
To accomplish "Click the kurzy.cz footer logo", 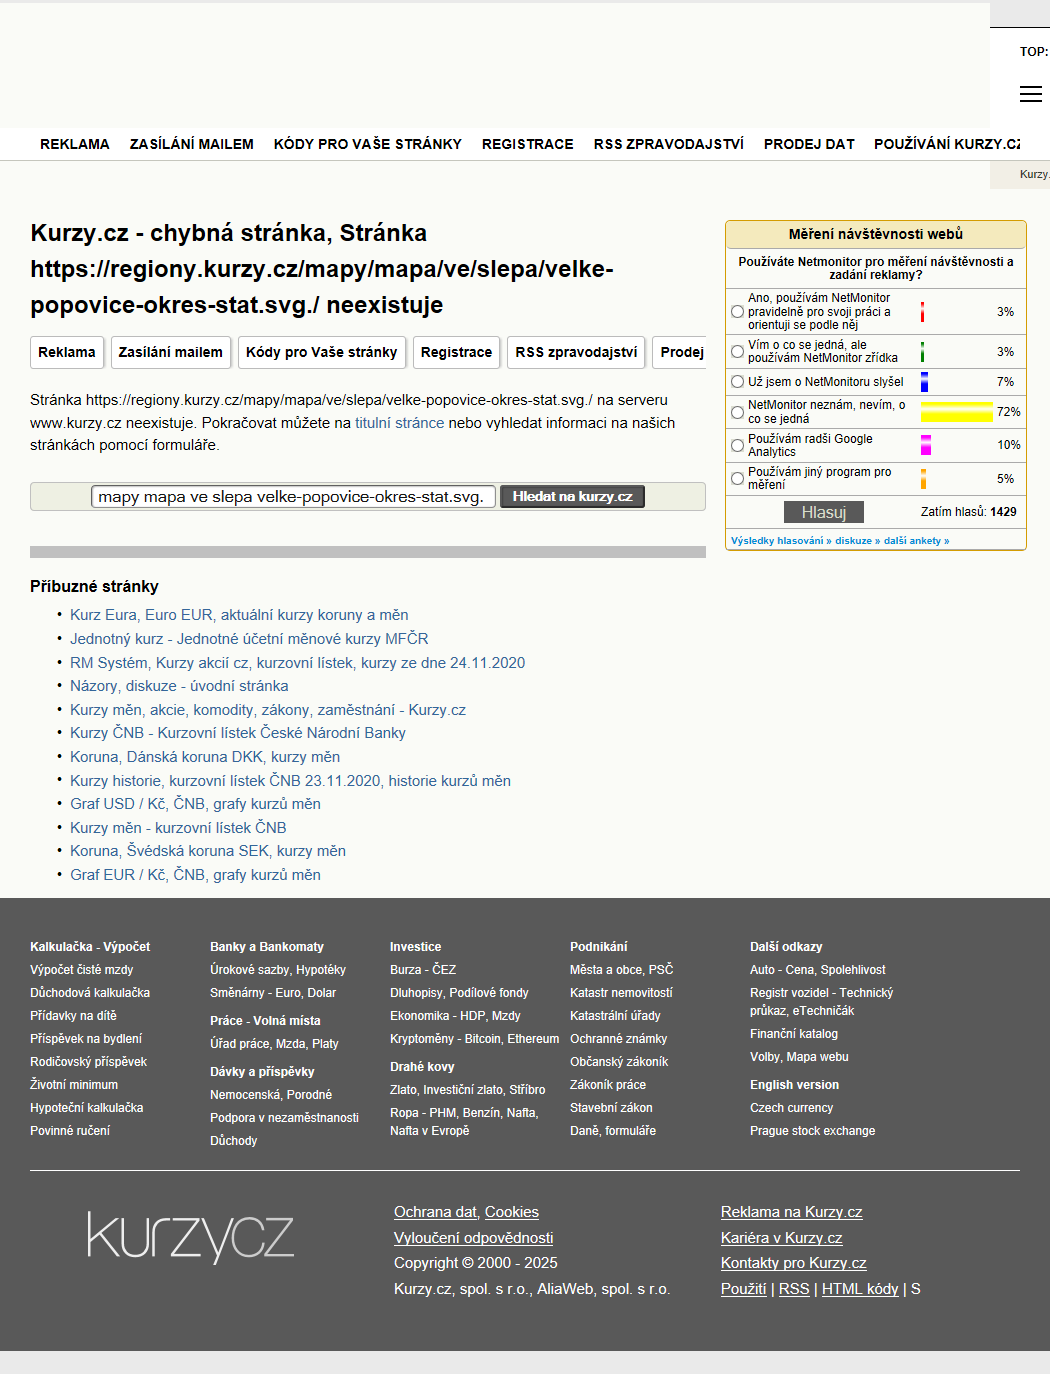I will click(x=190, y=1237).
